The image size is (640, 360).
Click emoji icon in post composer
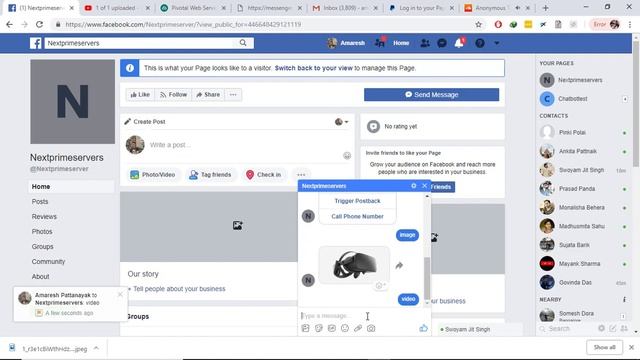point(347,156)
